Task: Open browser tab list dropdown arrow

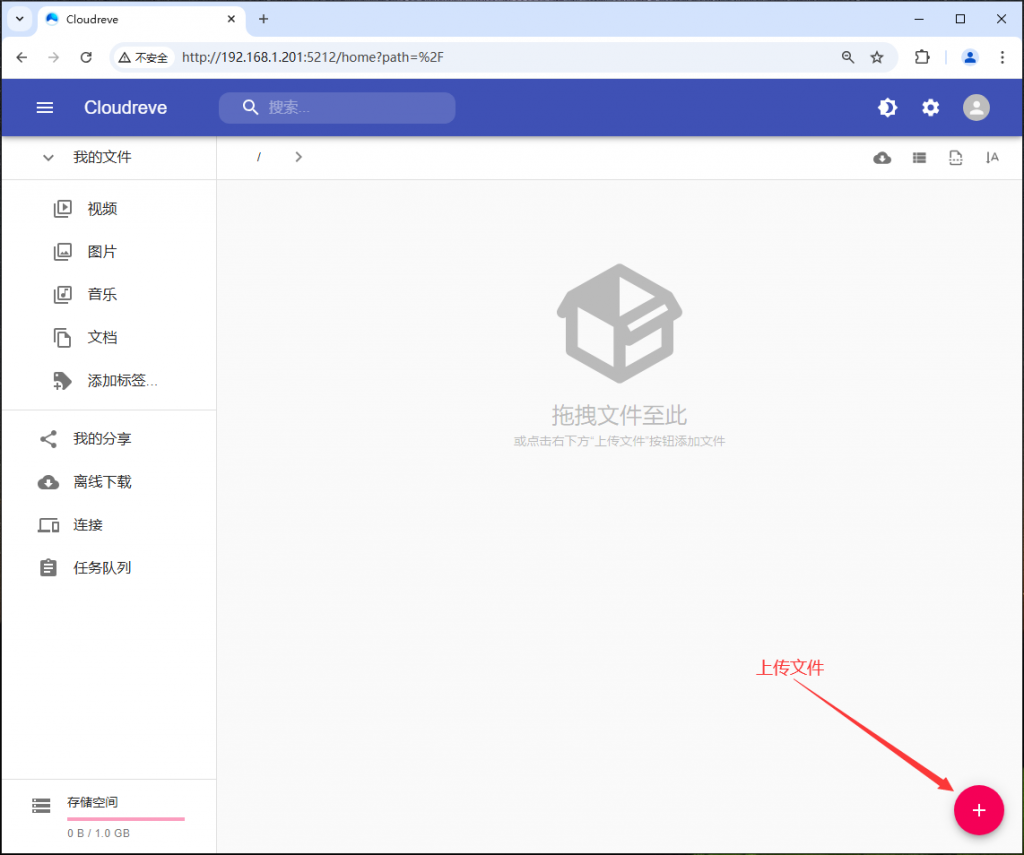Action: (x=20, y=19)
